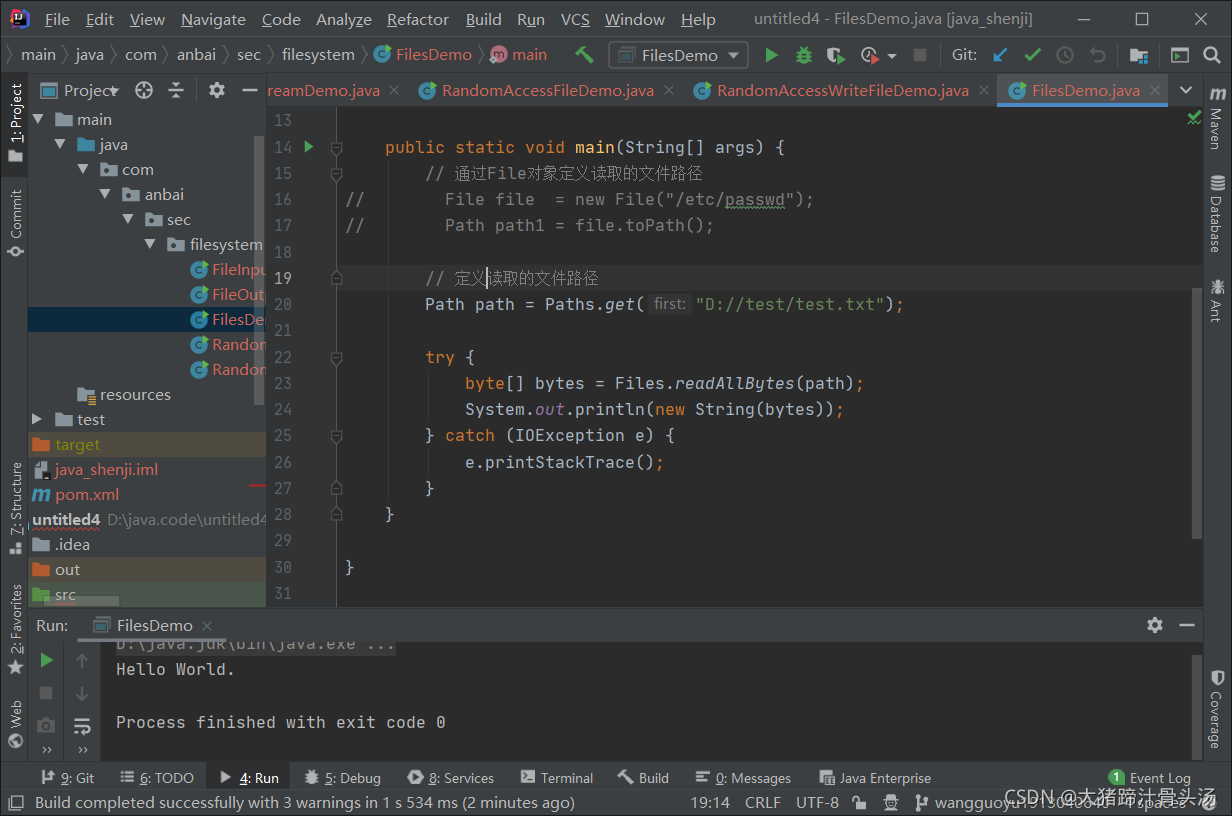Open the profiler dropdown arrow in toolbar
This screenshot has height=816, width=1232.
(x=892, y=56)
